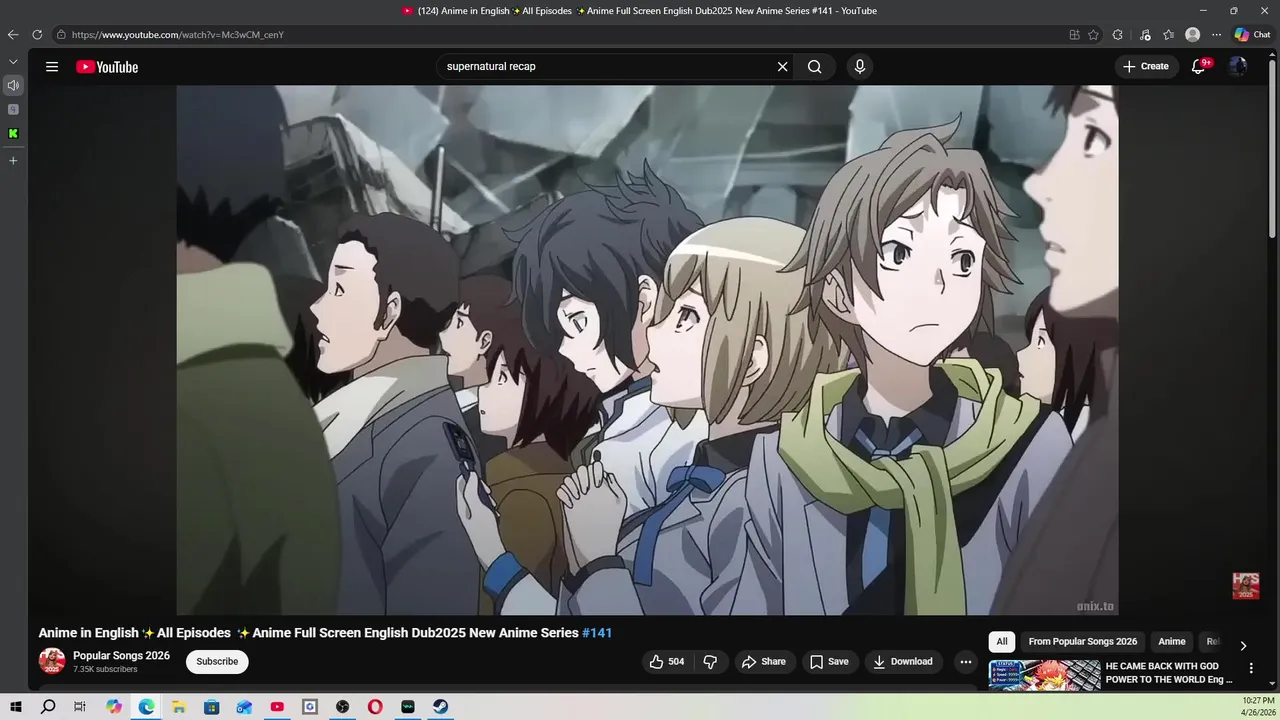View site info via lock icon
1280x720 pixels.
point(61,35)
